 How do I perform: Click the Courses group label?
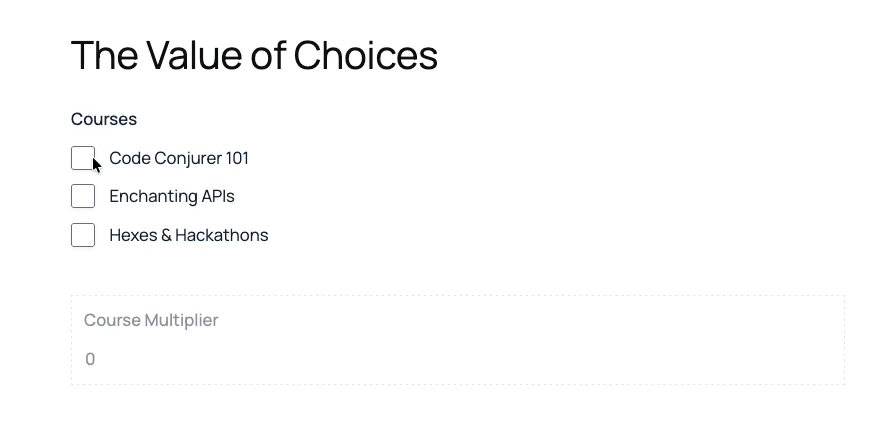[104, 119]
